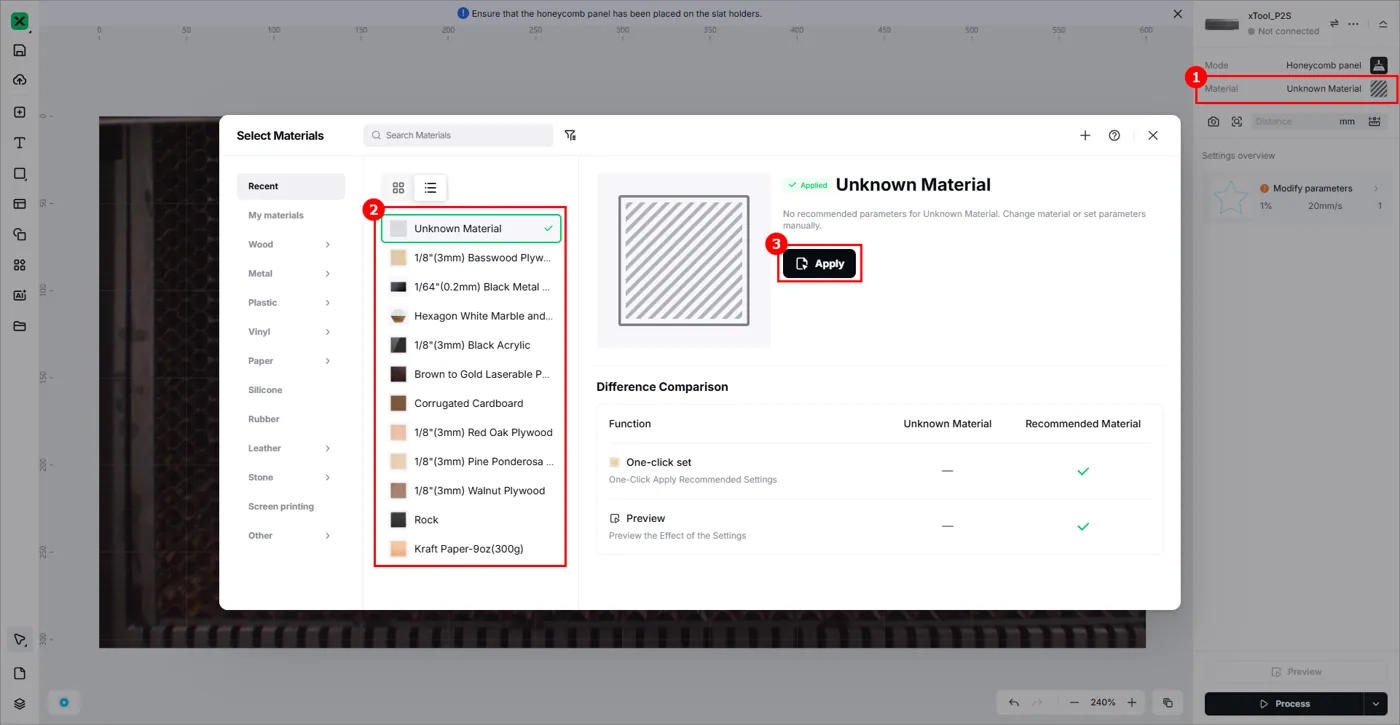Expand the Leather category
Screen dimensions: 1400x725
coord(328,448)
